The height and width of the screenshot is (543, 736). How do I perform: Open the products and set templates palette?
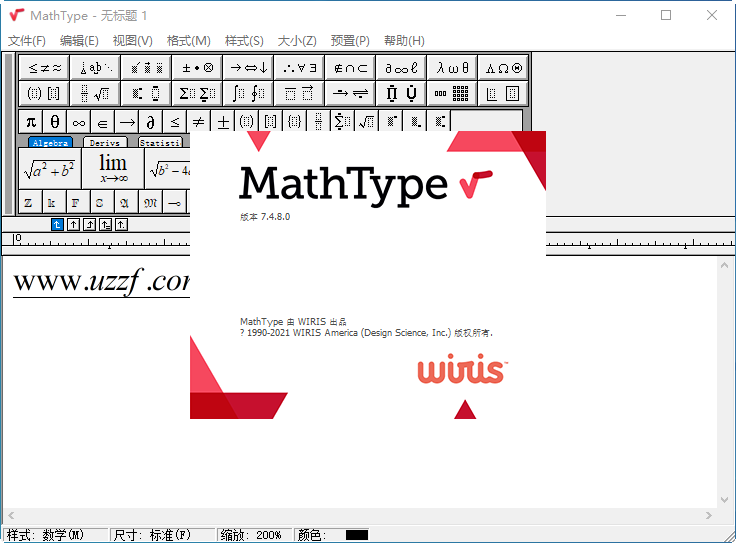pos(401,93)
